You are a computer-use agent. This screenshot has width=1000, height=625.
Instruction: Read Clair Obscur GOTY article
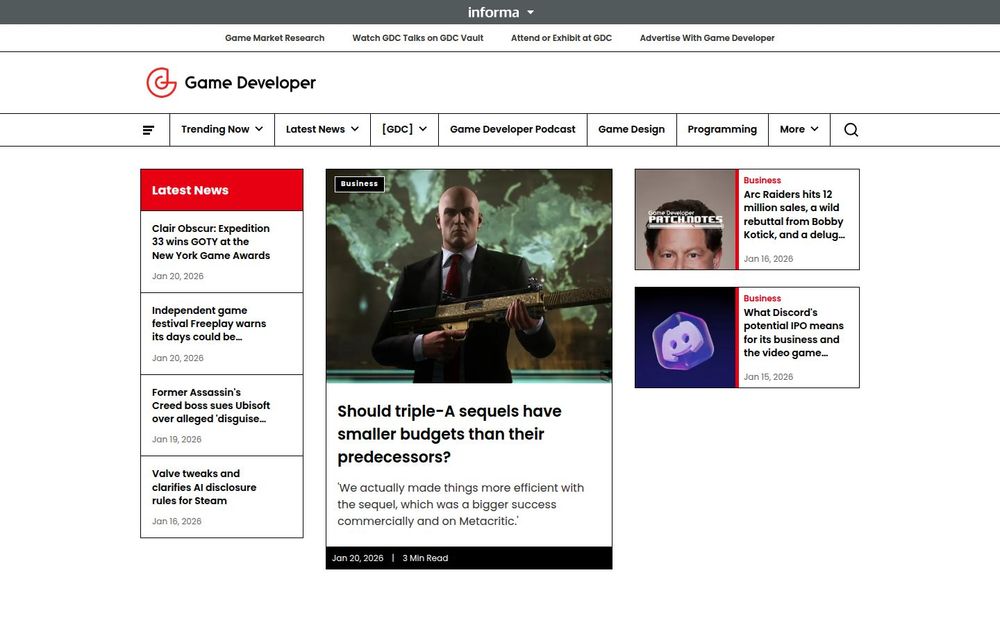click(211, 242)
